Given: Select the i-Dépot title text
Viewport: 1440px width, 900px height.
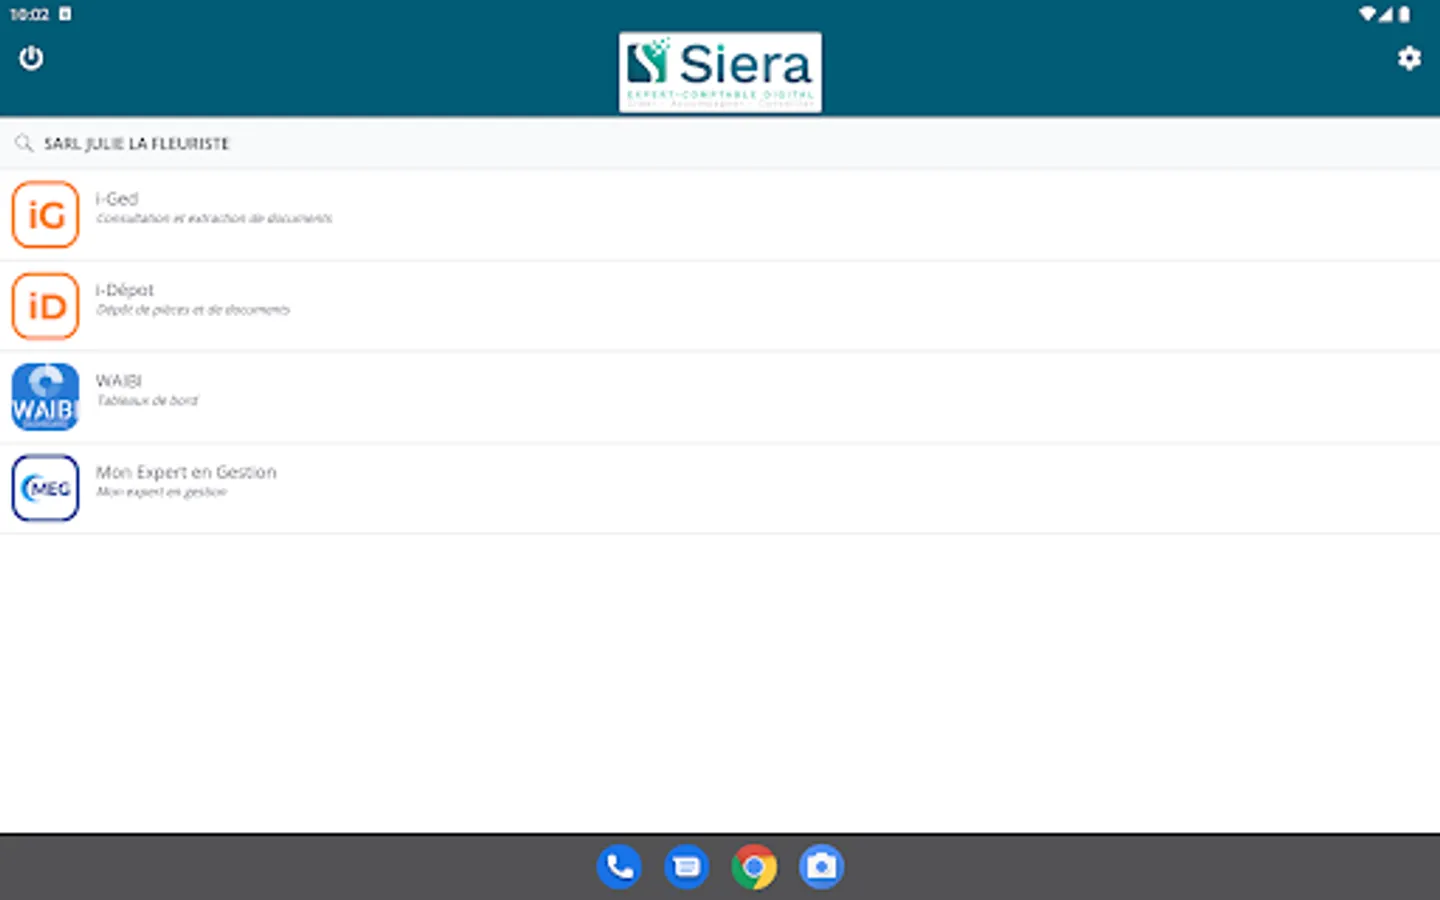Looking at the screenshot, I should [125, 290].
